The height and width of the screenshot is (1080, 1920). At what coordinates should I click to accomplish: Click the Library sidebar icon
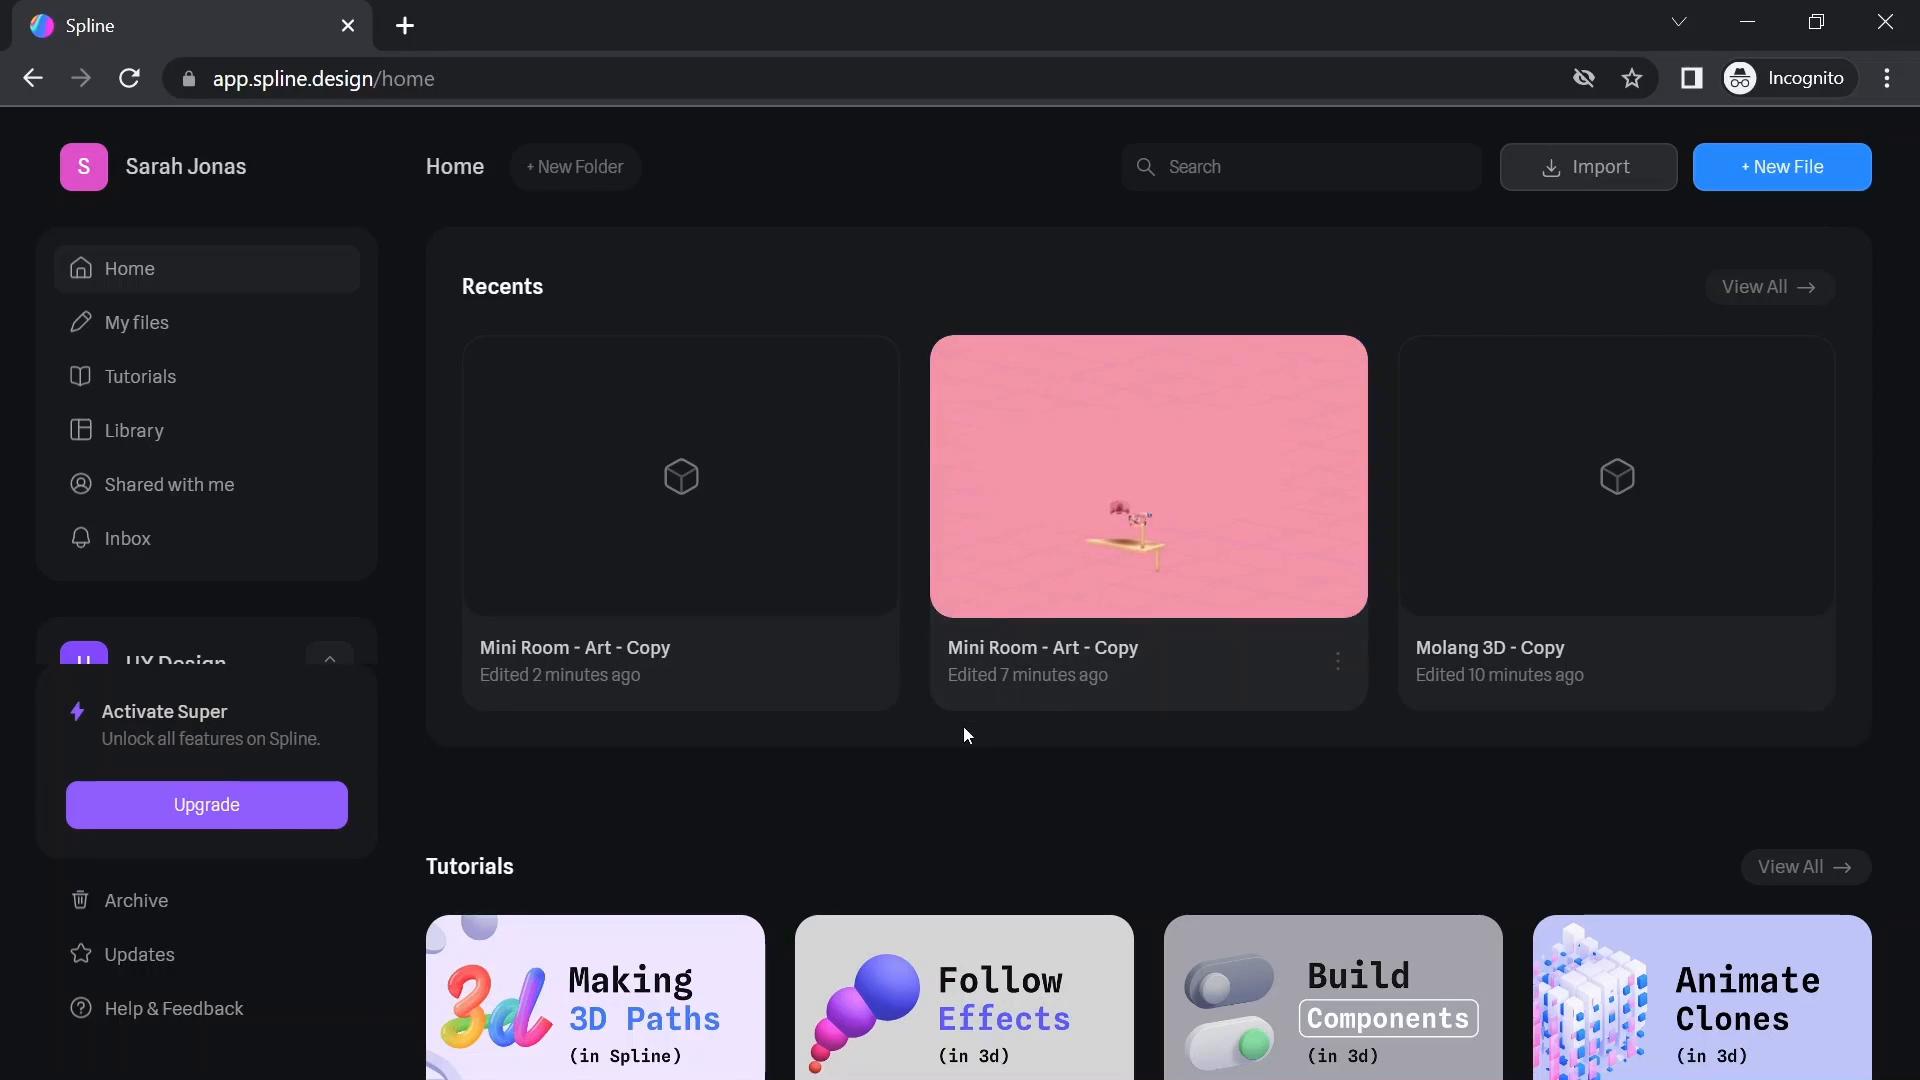coord(82,431)
